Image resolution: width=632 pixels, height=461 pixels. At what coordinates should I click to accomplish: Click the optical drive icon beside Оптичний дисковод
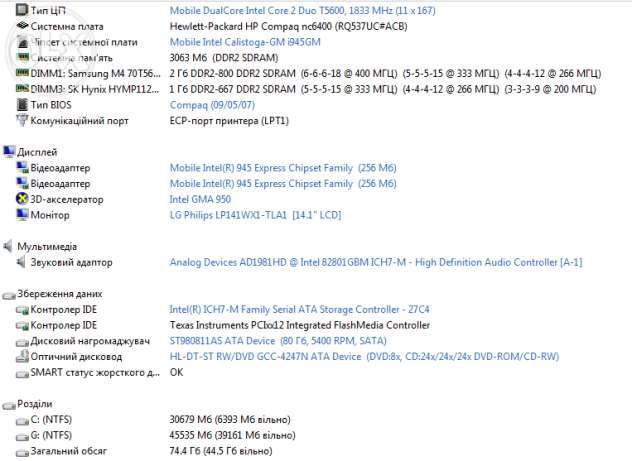point(22,356)
